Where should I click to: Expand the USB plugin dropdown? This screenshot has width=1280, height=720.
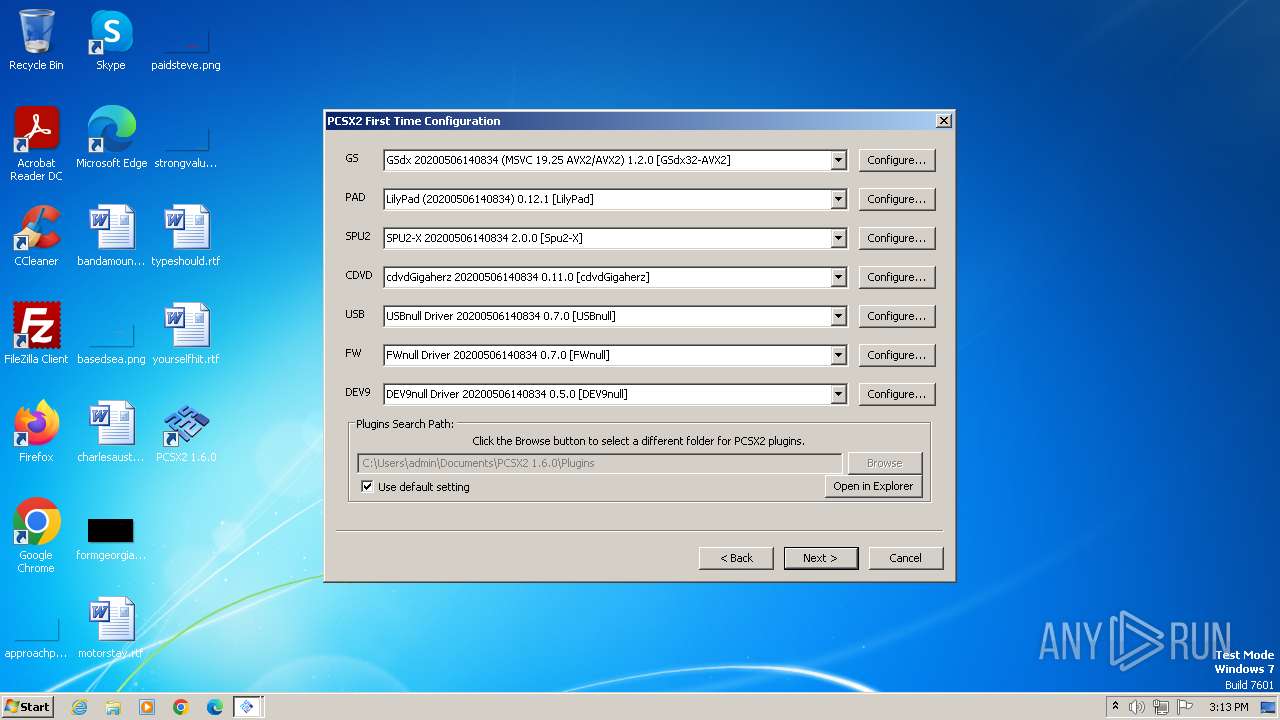pos(838,316)
